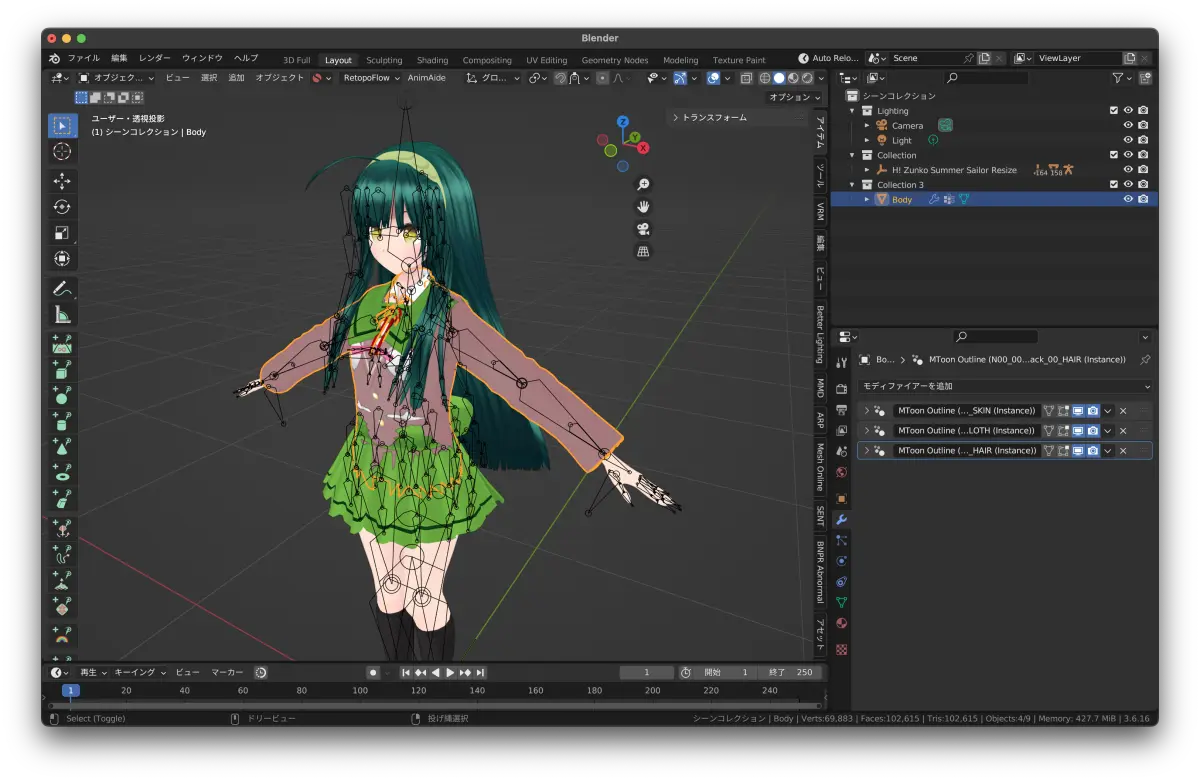
Task: Uncheck Lighting collection exclude checkbox
Action: [1114, 111]
